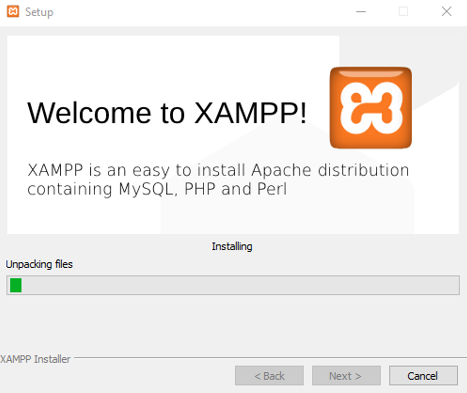
Task: Click the green installation progress bar
Action: pyautogui.click(x=233, y=285)
